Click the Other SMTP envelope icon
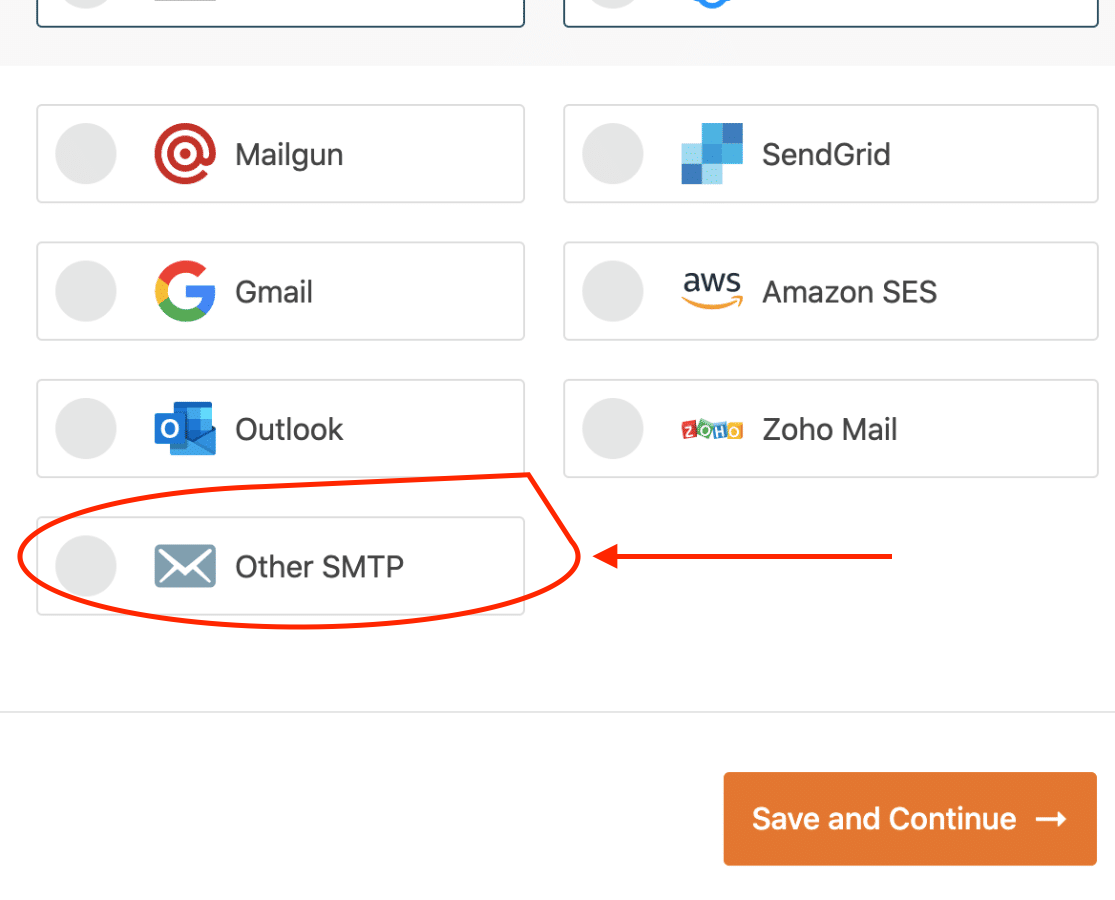 (185, 566)
